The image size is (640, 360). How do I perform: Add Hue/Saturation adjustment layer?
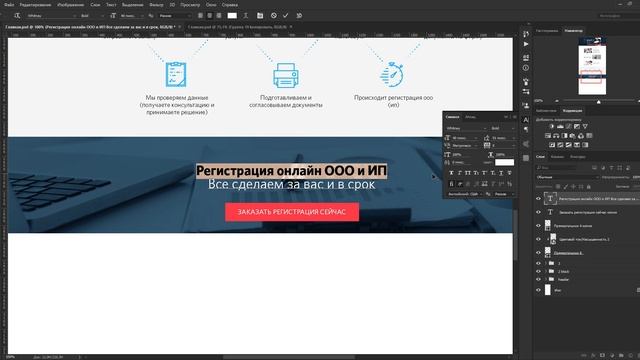coord(548,136)
